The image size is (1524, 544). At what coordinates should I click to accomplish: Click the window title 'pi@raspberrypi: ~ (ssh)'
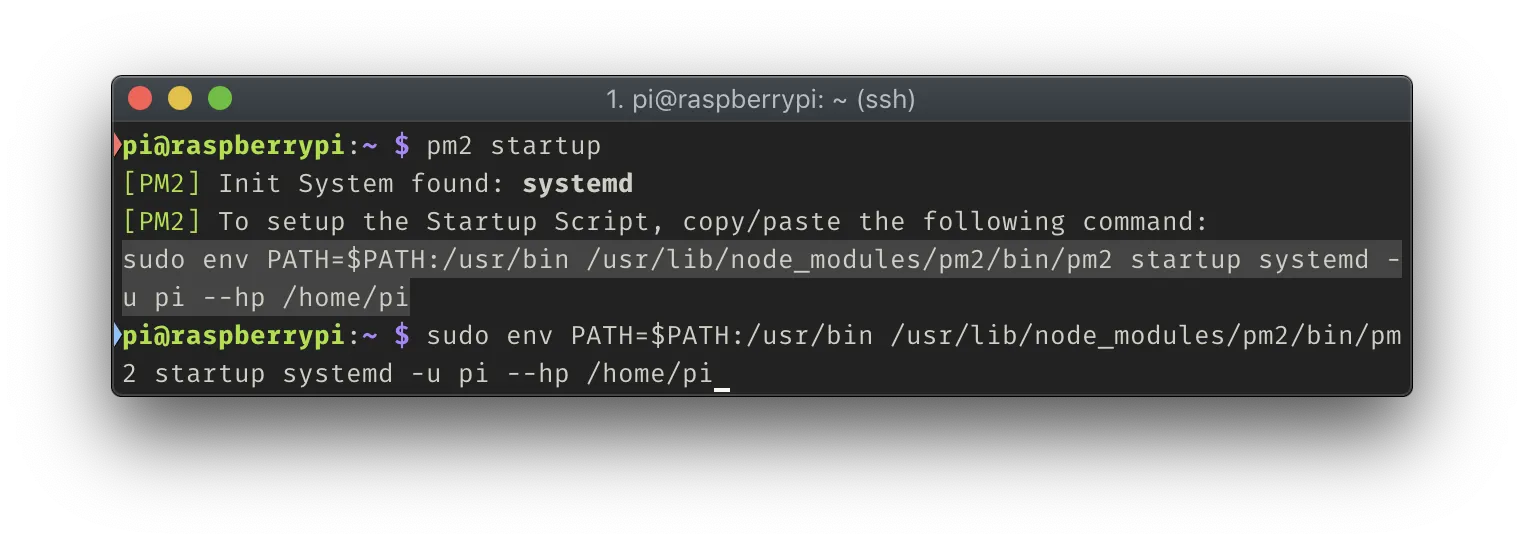761,99
